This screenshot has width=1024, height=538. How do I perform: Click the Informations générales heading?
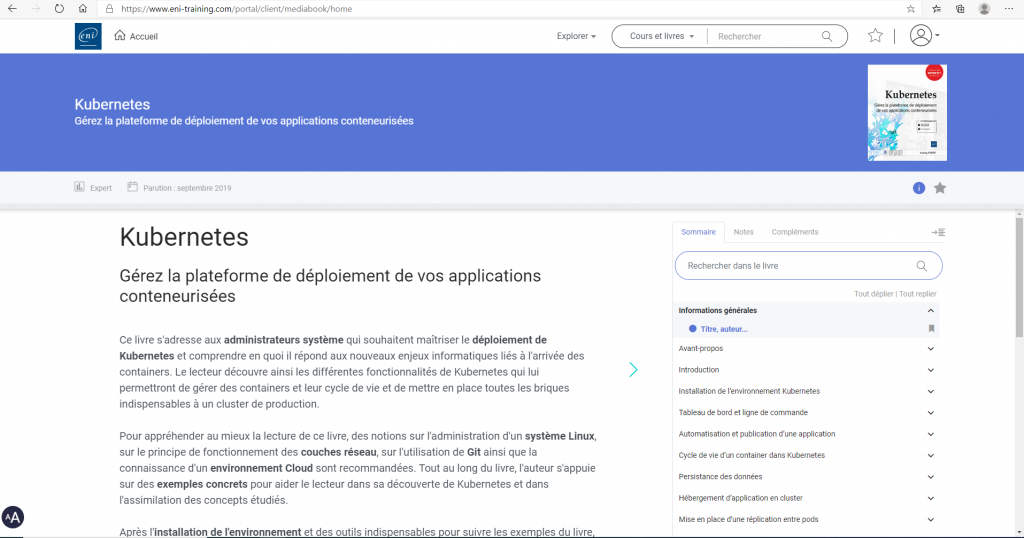point(718,311)
